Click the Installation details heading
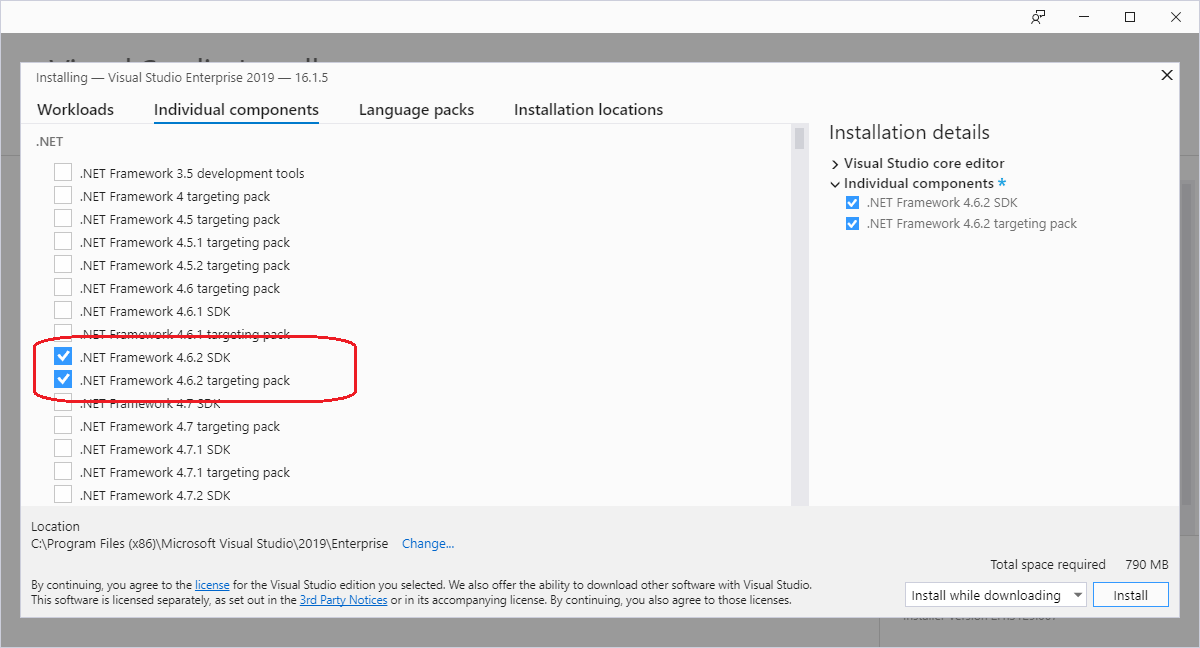This screenshot has height=648, width=1200. (909, 133)
